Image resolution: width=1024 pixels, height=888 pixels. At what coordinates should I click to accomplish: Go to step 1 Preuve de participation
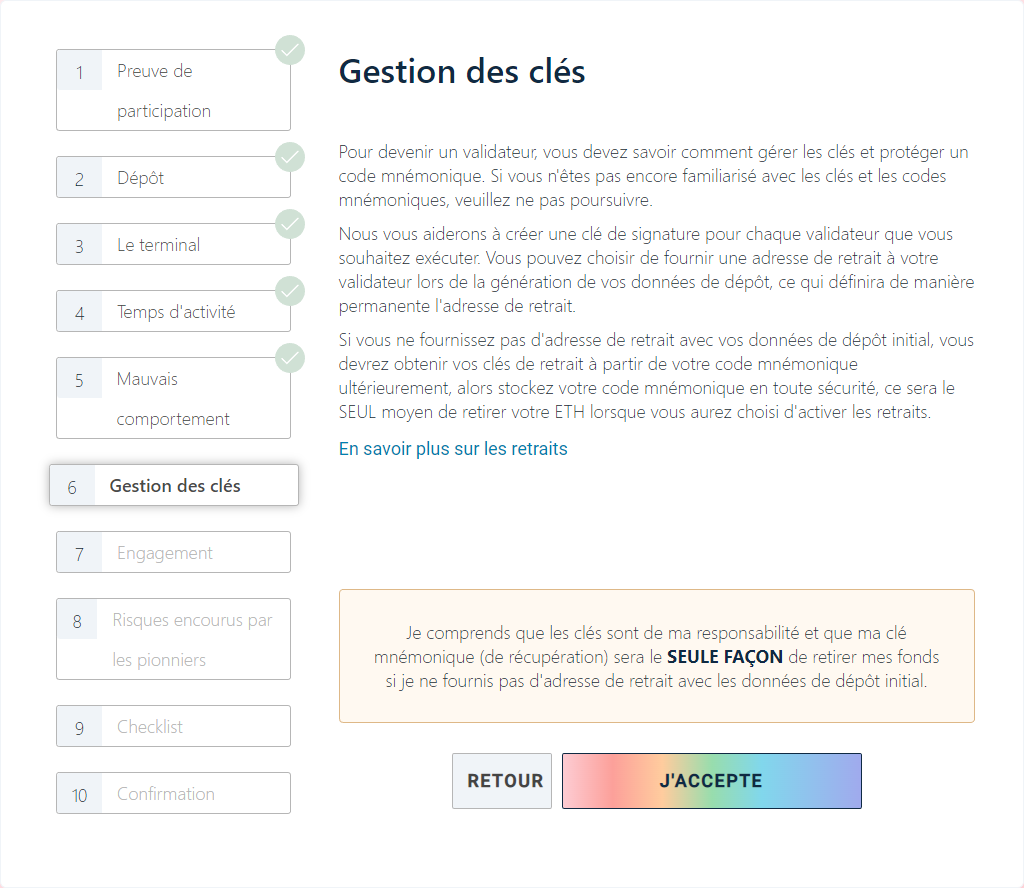click(173, 90)
